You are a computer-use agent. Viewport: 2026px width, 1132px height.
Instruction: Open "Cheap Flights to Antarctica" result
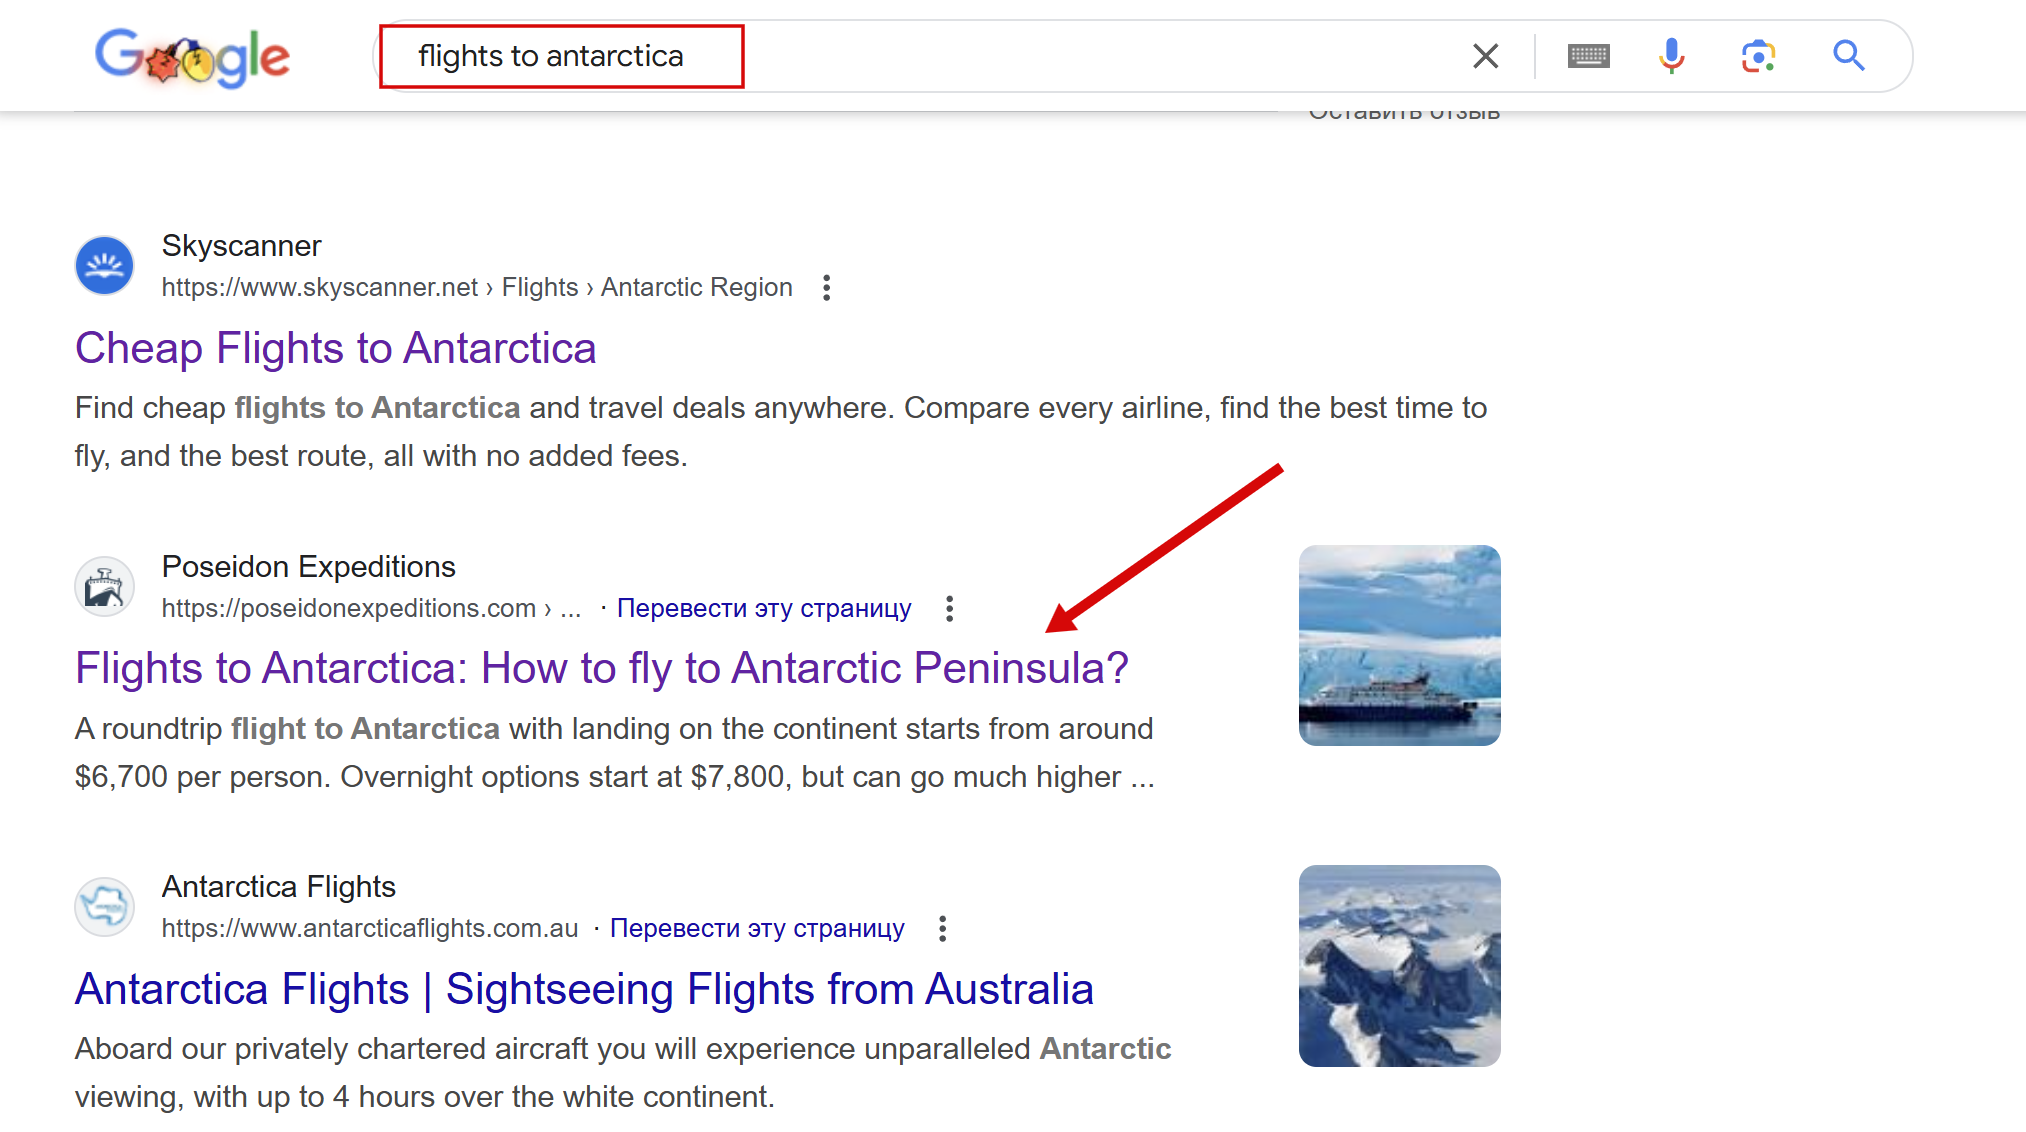point(335,349)
